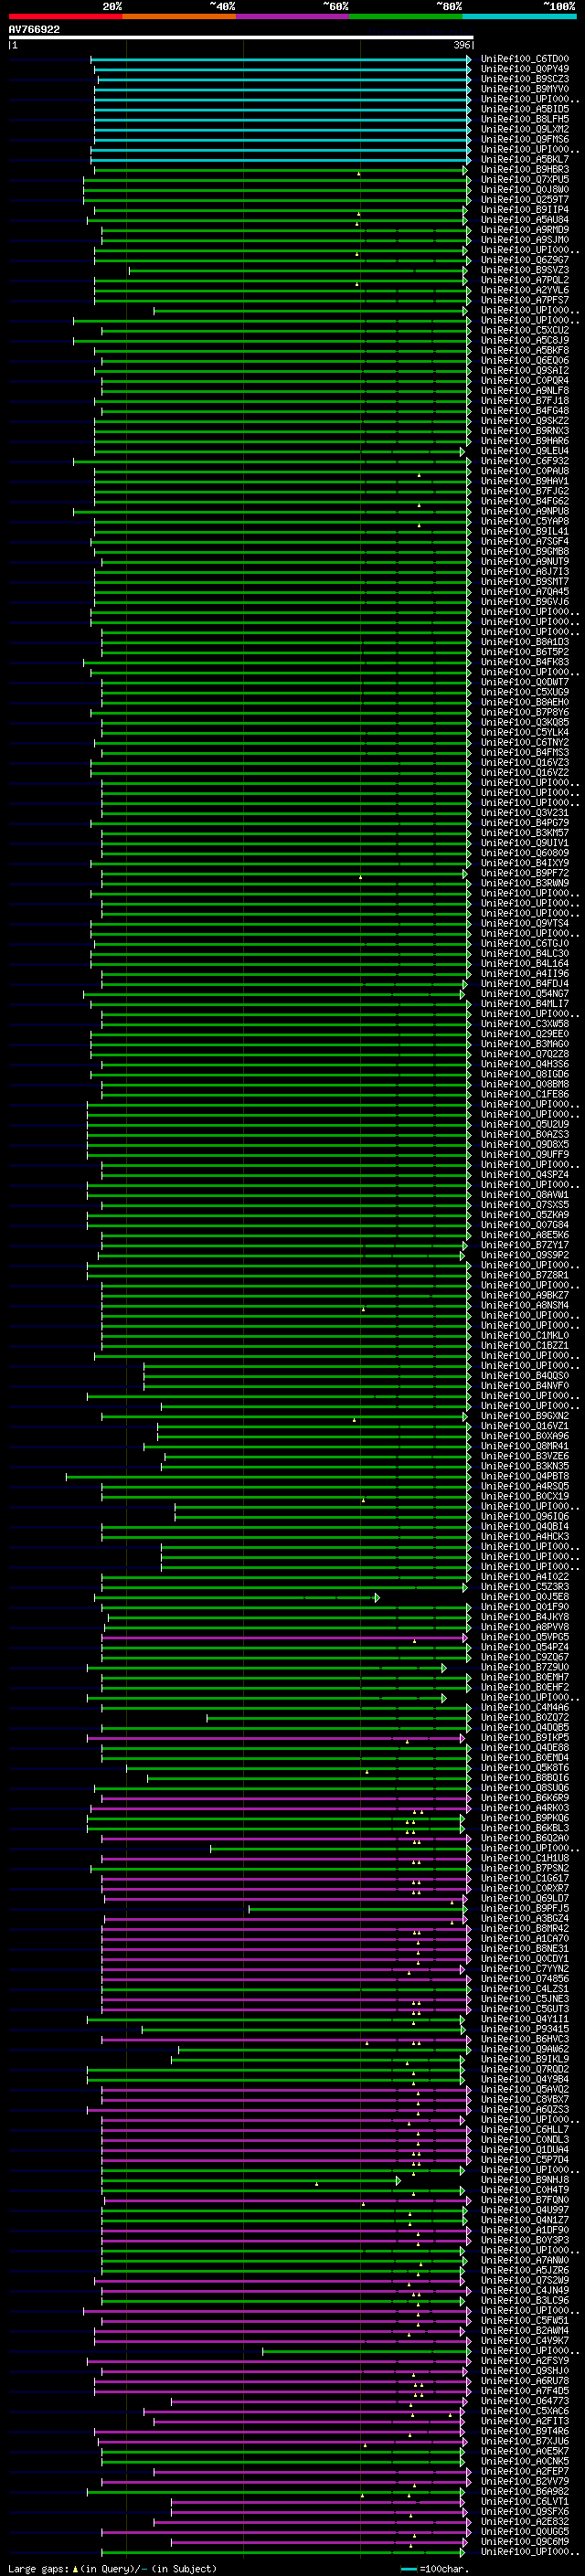Click the =100char. scale legend
The width and height of the screenshot is (585, 2576).
[435, 2569]
